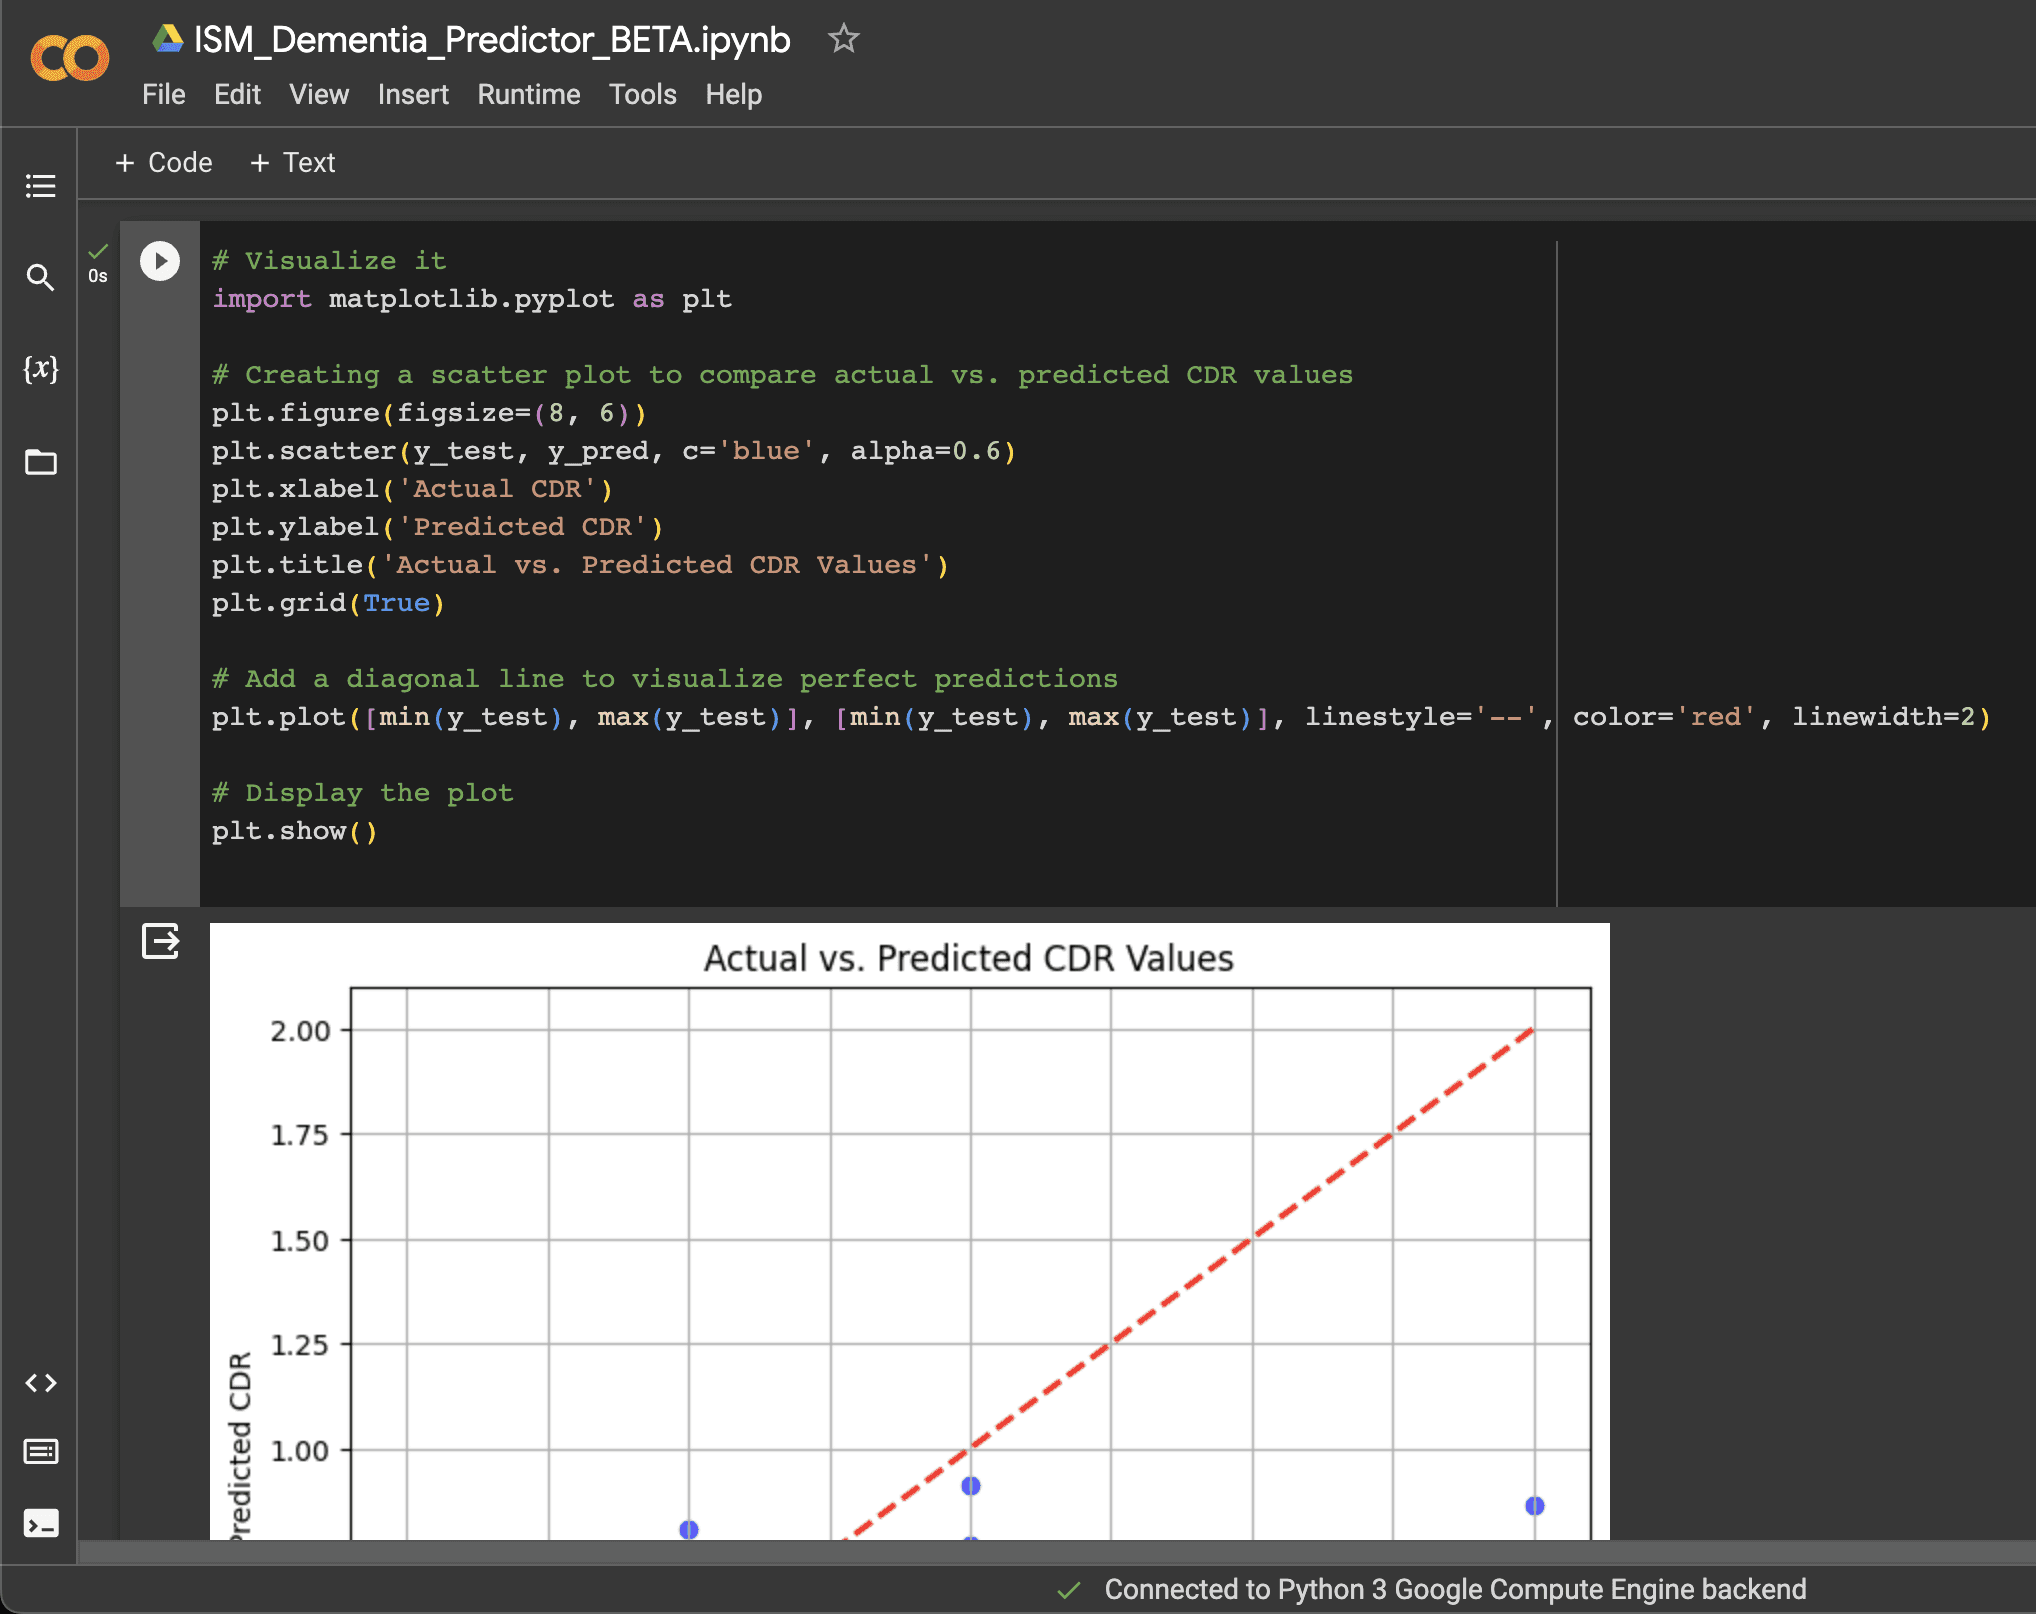
Task: Open the find and replace panel
Action: coord(40,277)
